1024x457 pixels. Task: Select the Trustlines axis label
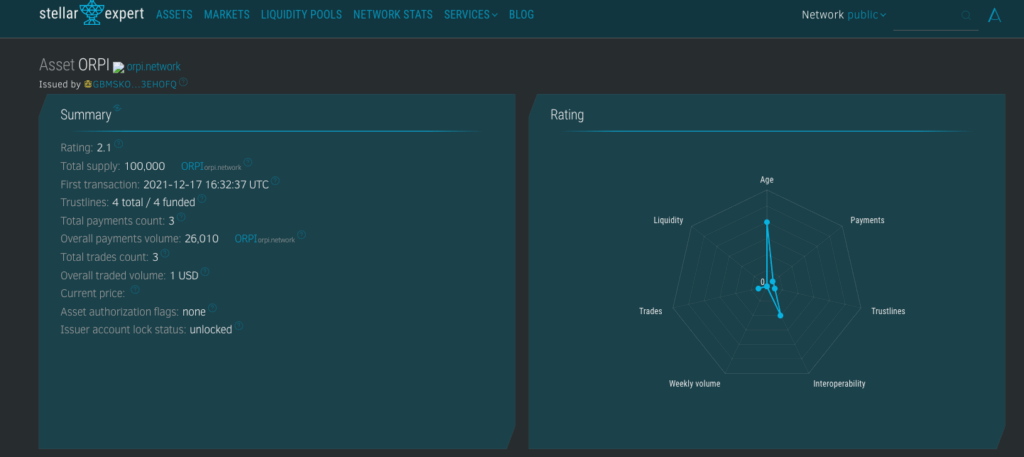coord(888,311)
